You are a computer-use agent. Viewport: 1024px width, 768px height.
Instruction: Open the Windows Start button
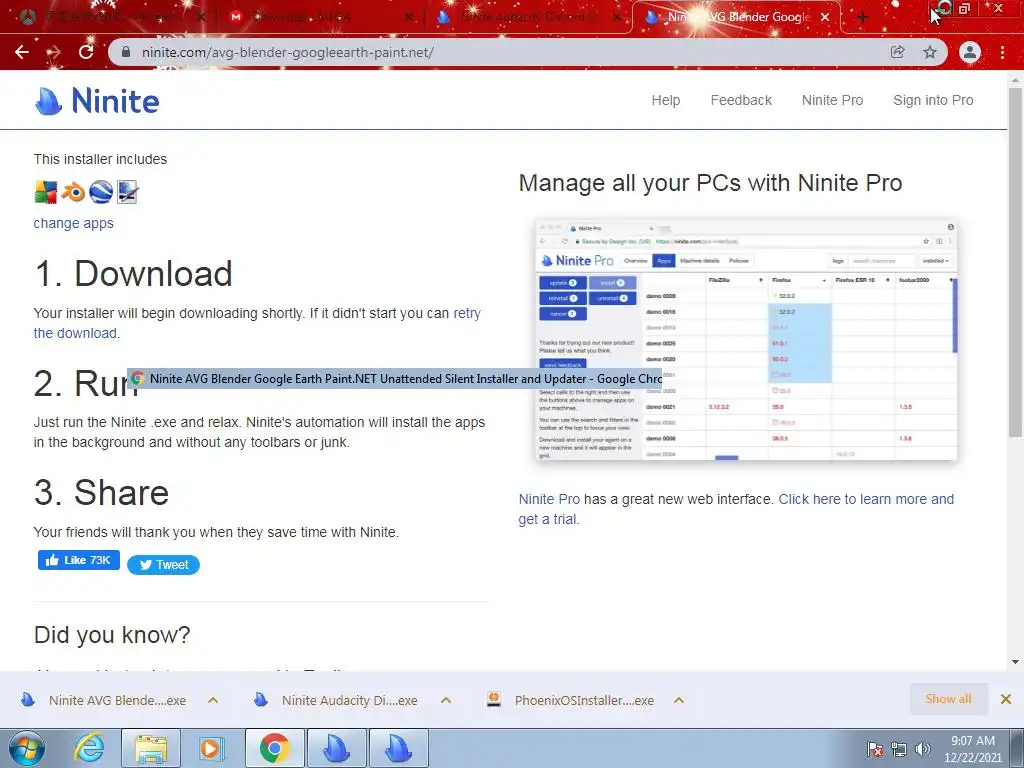[27, 748]
